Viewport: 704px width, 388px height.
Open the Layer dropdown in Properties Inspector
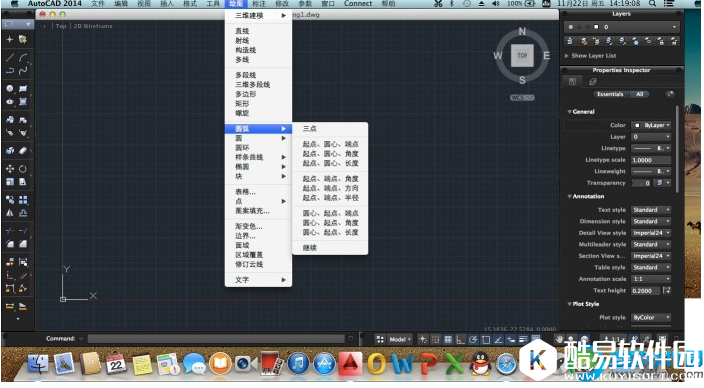[651, 137]
